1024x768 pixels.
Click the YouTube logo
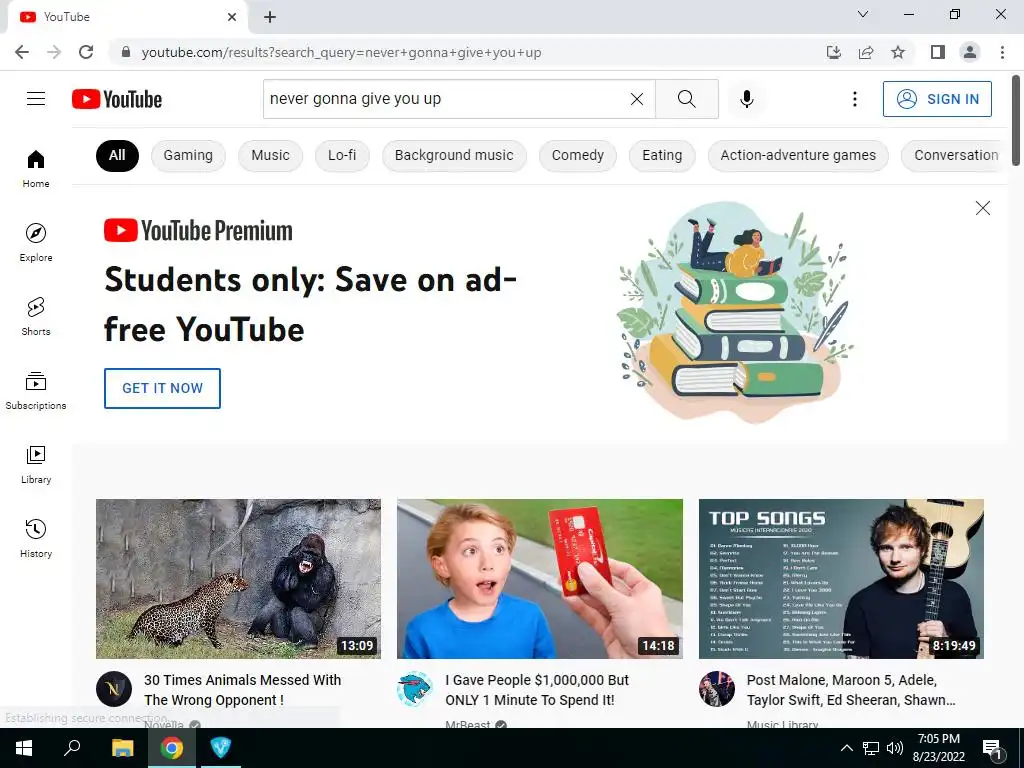tap(117, 99)
